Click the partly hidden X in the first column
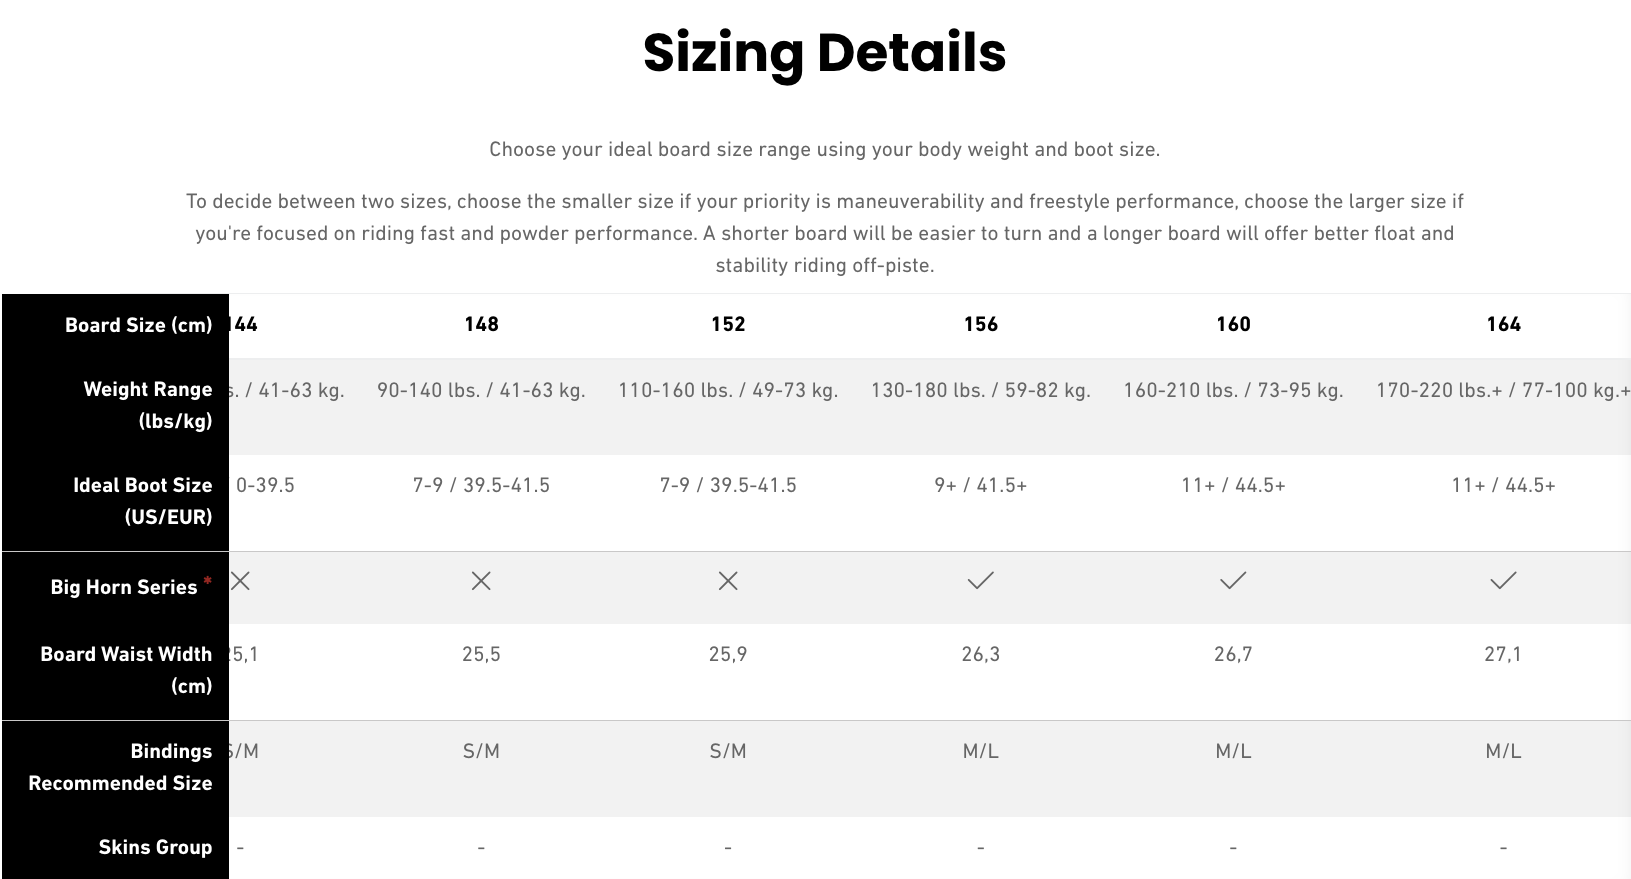This screenshot has height=879, width=1631. click(240, 581)
